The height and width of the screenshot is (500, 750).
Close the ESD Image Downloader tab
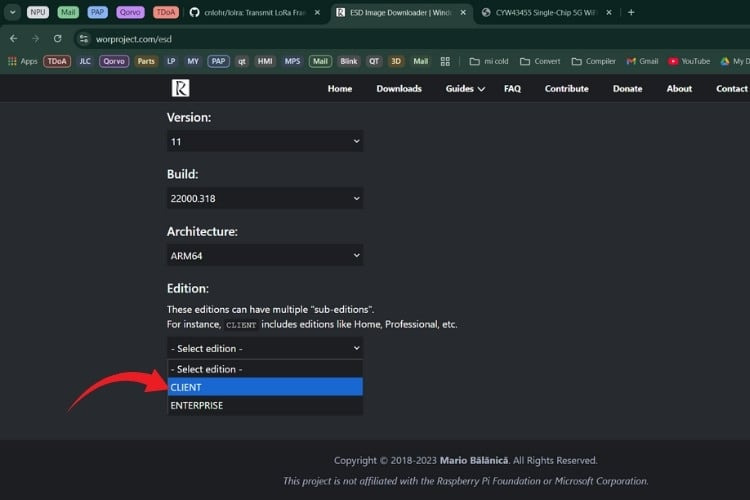463,12
